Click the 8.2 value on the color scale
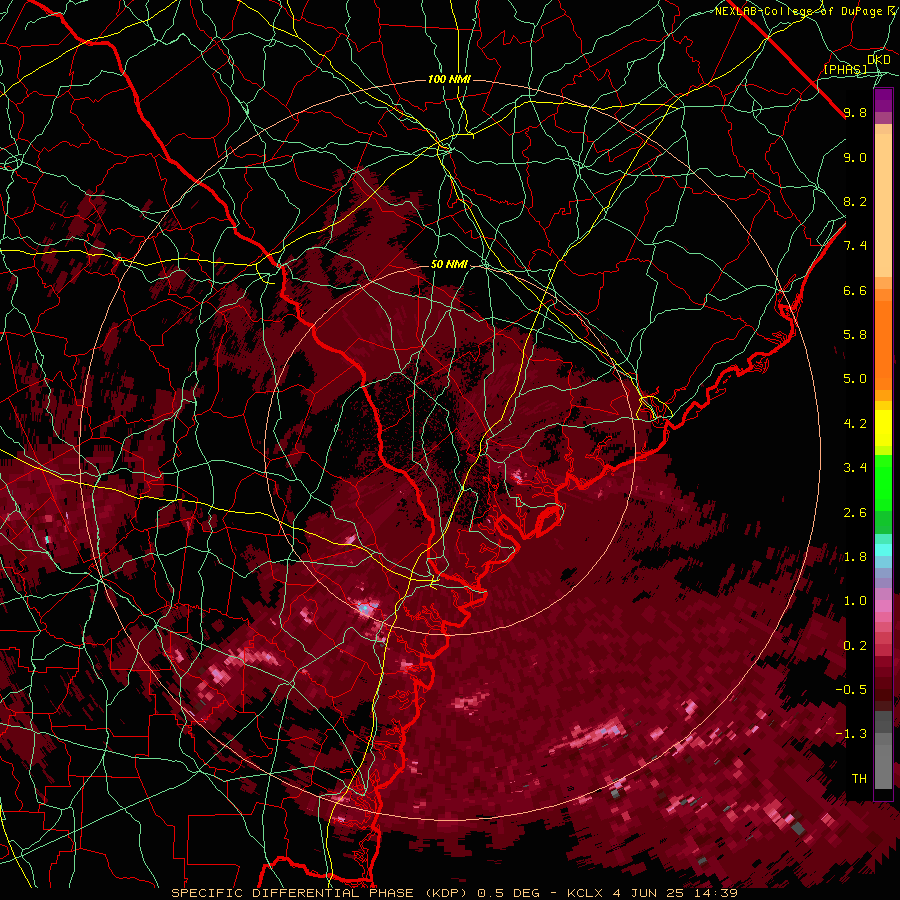 [x=855, y=201]
